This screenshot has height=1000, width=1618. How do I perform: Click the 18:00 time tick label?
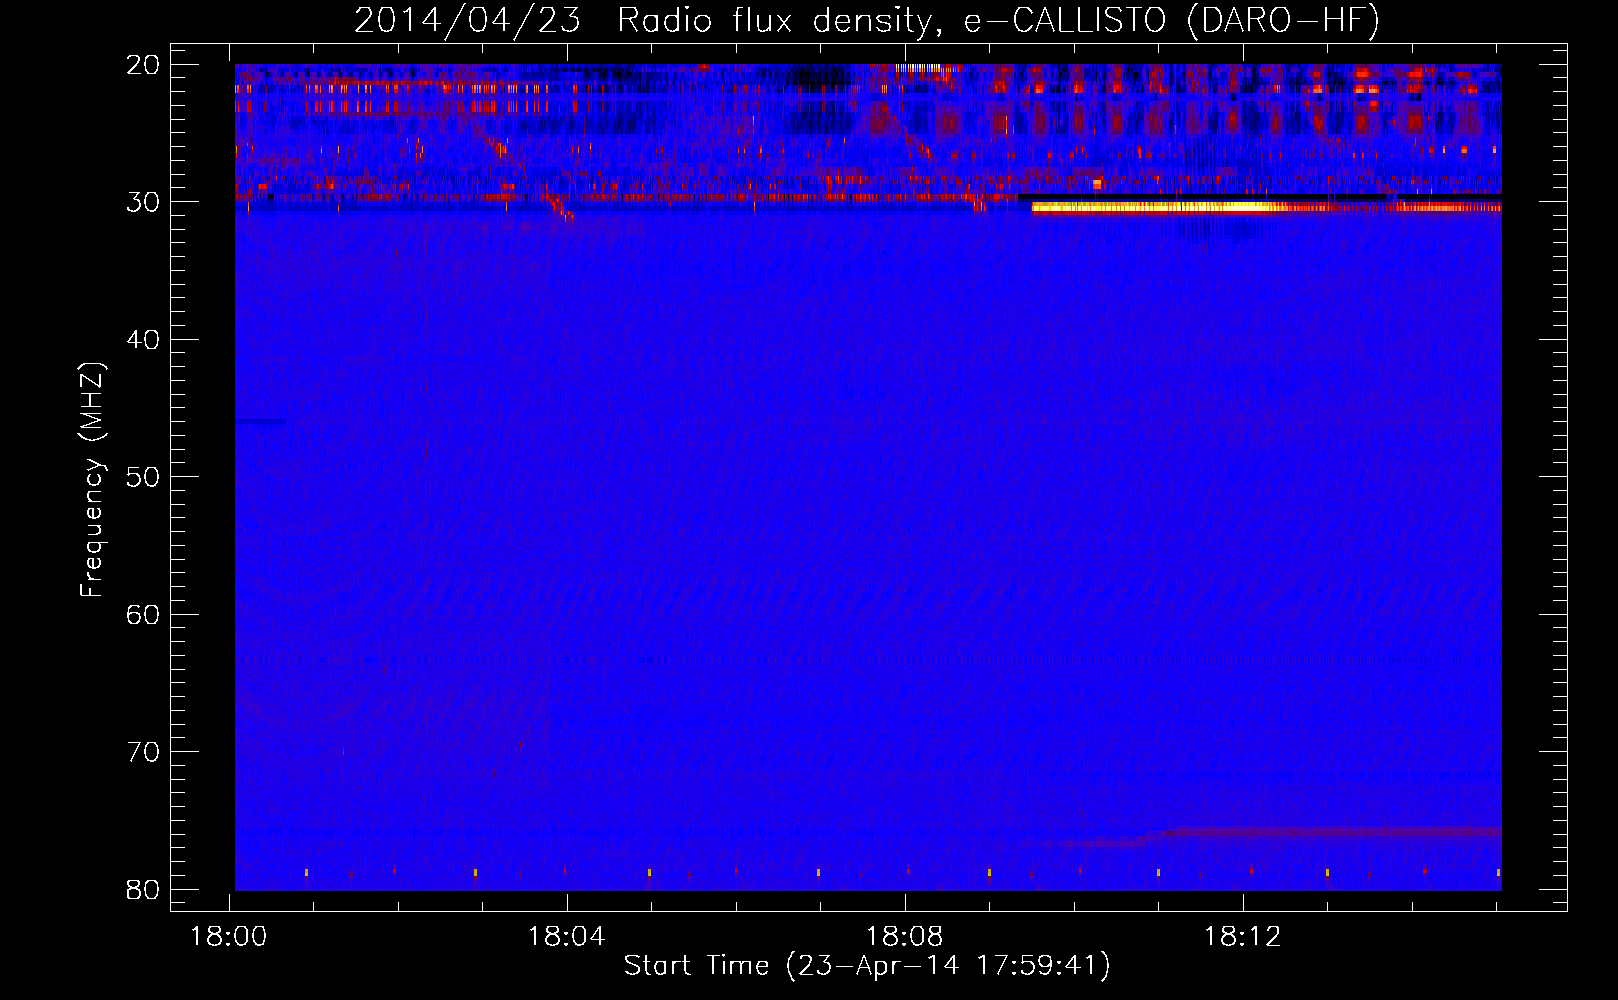pyautogui.click(x=230, y=937)
